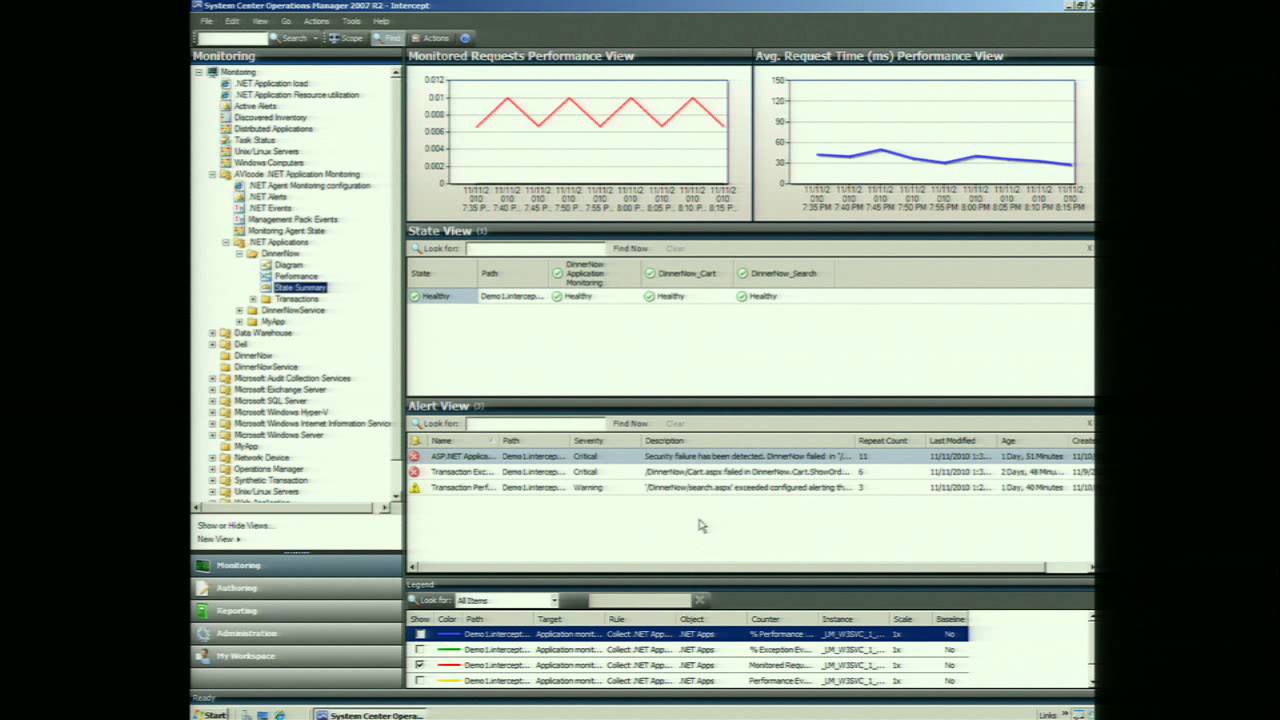
Task: Expand the Microsoft SQL Server node
Action: coord(212,401)
